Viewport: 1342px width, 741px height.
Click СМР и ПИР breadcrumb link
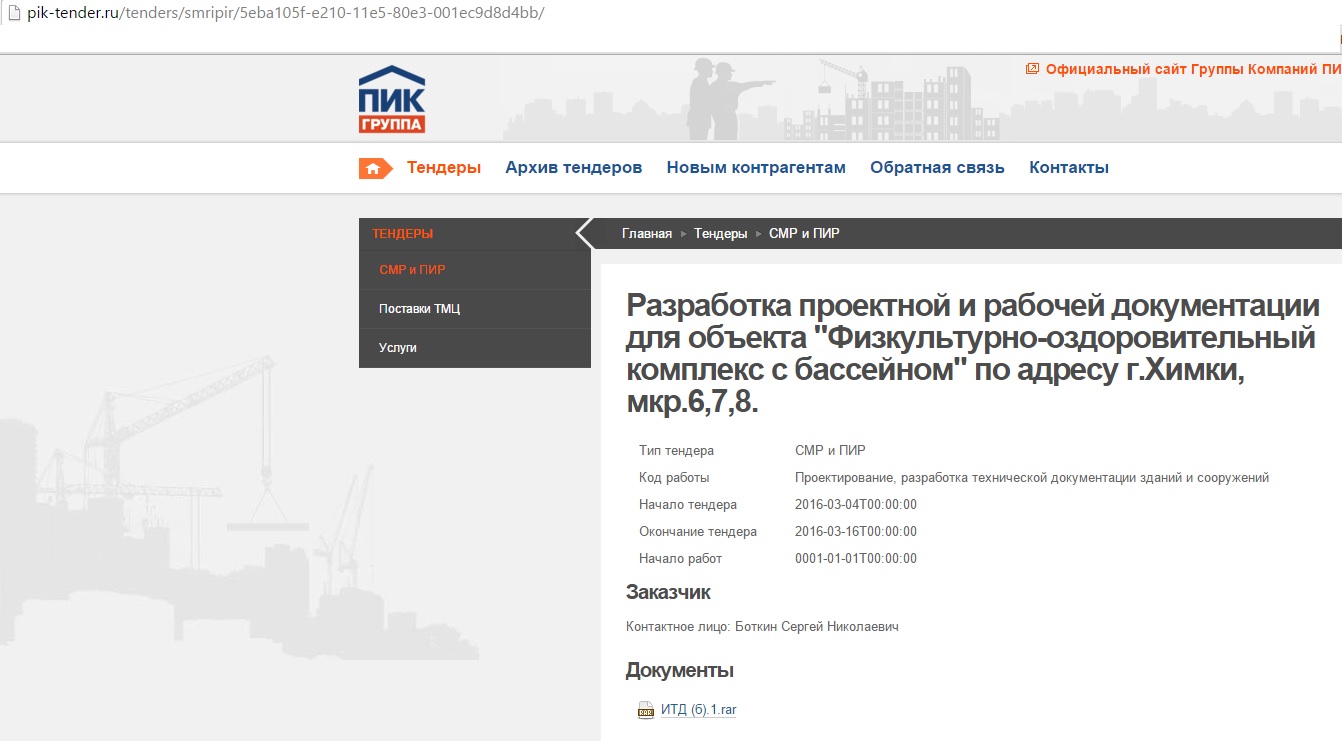pyautogui.click(x=804, y=234)
